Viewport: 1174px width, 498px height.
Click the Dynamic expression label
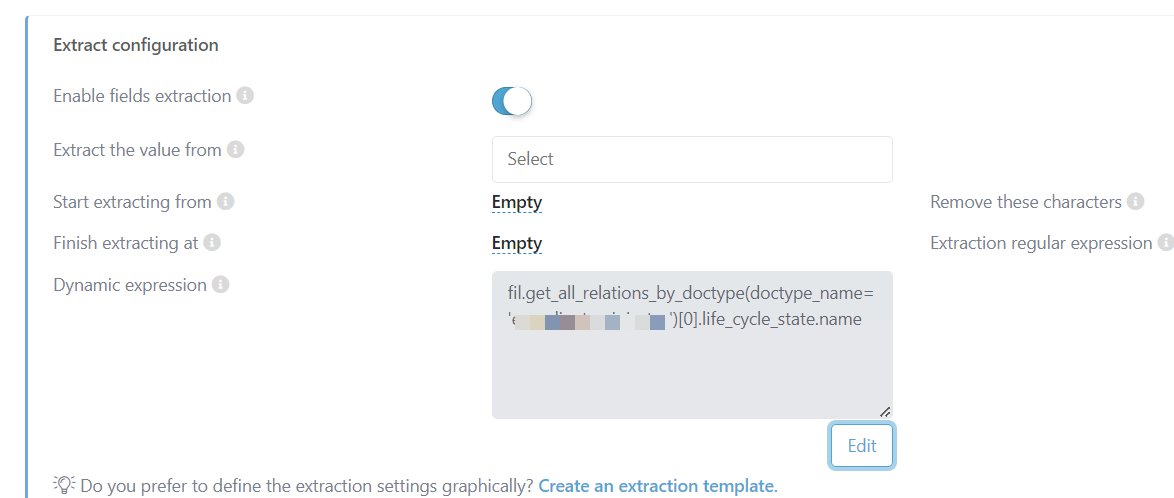pyautogui.click(x=130, y=285)
